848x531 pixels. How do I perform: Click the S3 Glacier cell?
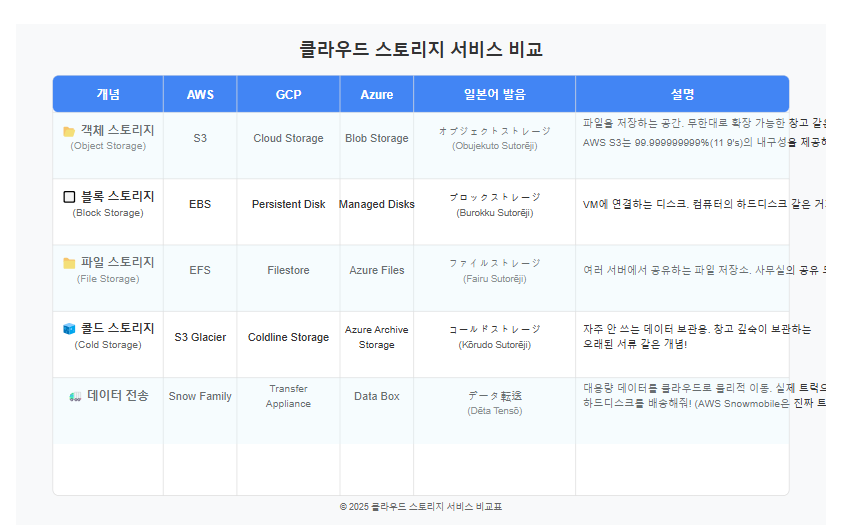(200, 337)
